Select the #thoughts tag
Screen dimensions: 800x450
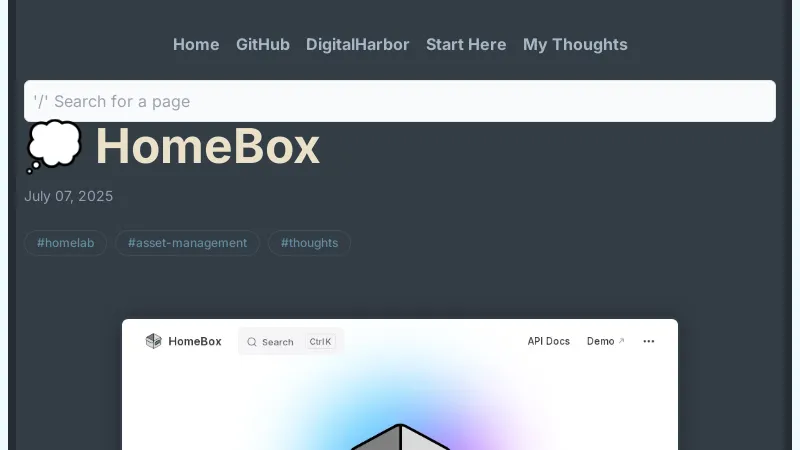pos(309,243)
